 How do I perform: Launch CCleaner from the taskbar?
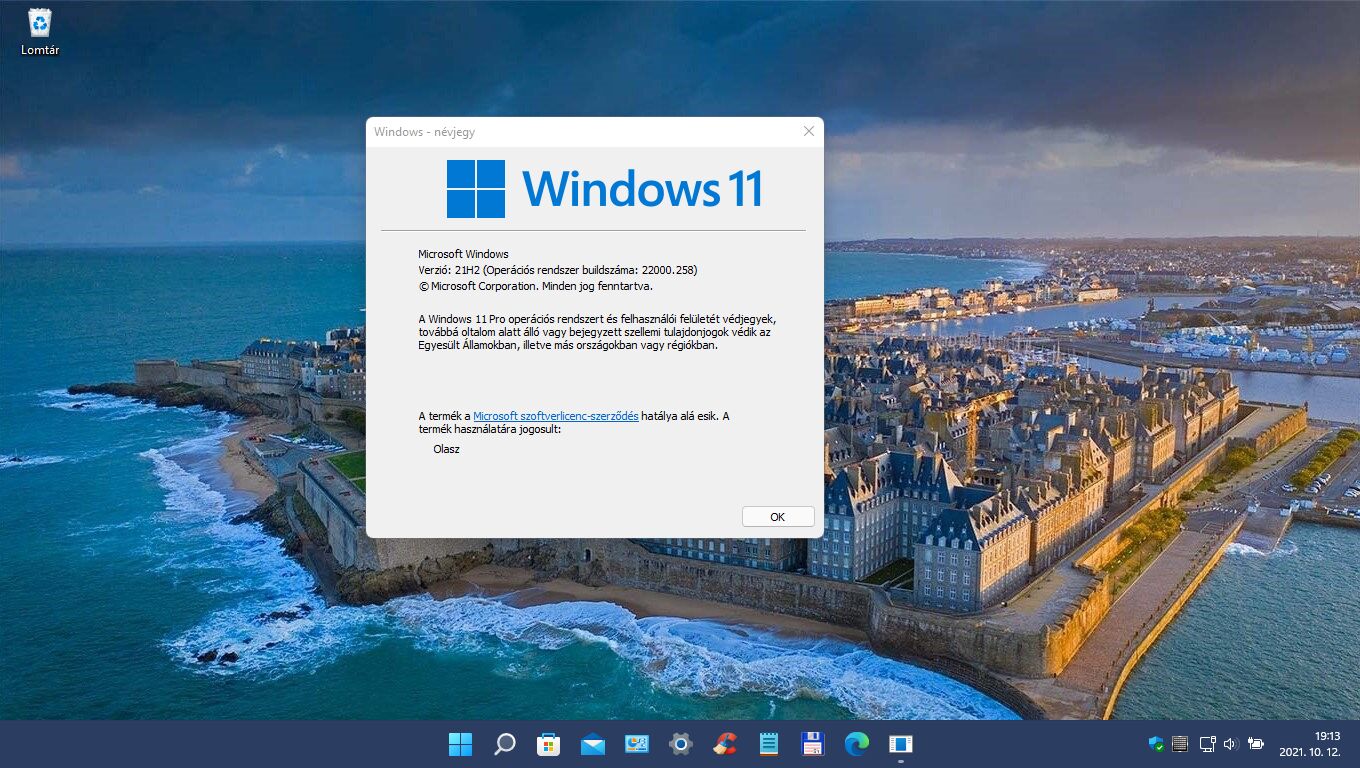725,744
